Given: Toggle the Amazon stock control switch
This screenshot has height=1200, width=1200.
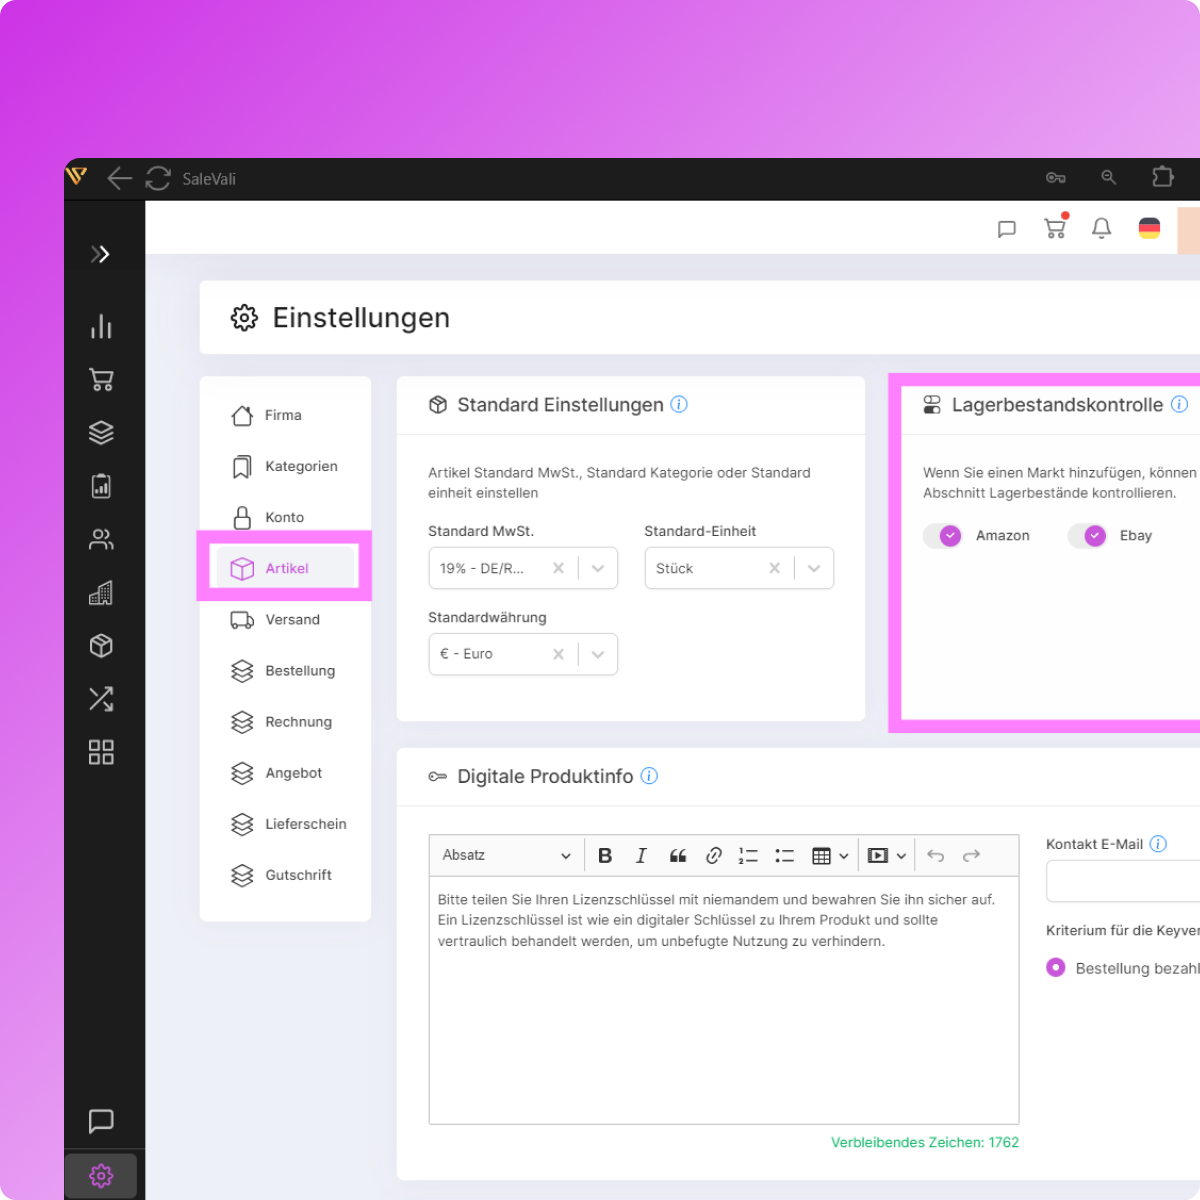Looking at the screenshot, I should 942,536.
